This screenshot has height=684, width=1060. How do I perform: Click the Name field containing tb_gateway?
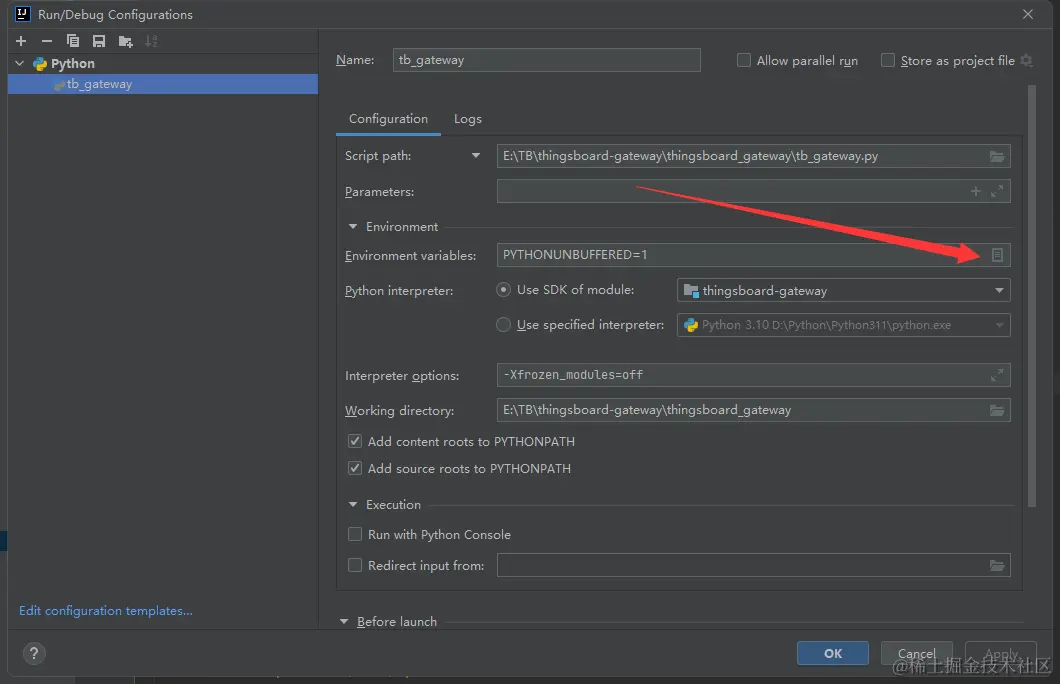coord(546,60)
